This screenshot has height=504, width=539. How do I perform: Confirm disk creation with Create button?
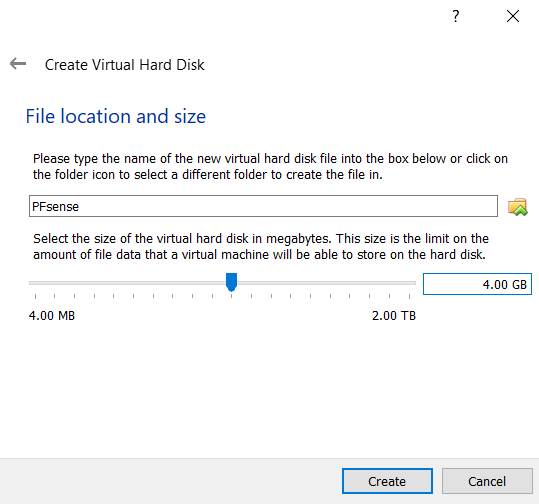pos(387,481)
